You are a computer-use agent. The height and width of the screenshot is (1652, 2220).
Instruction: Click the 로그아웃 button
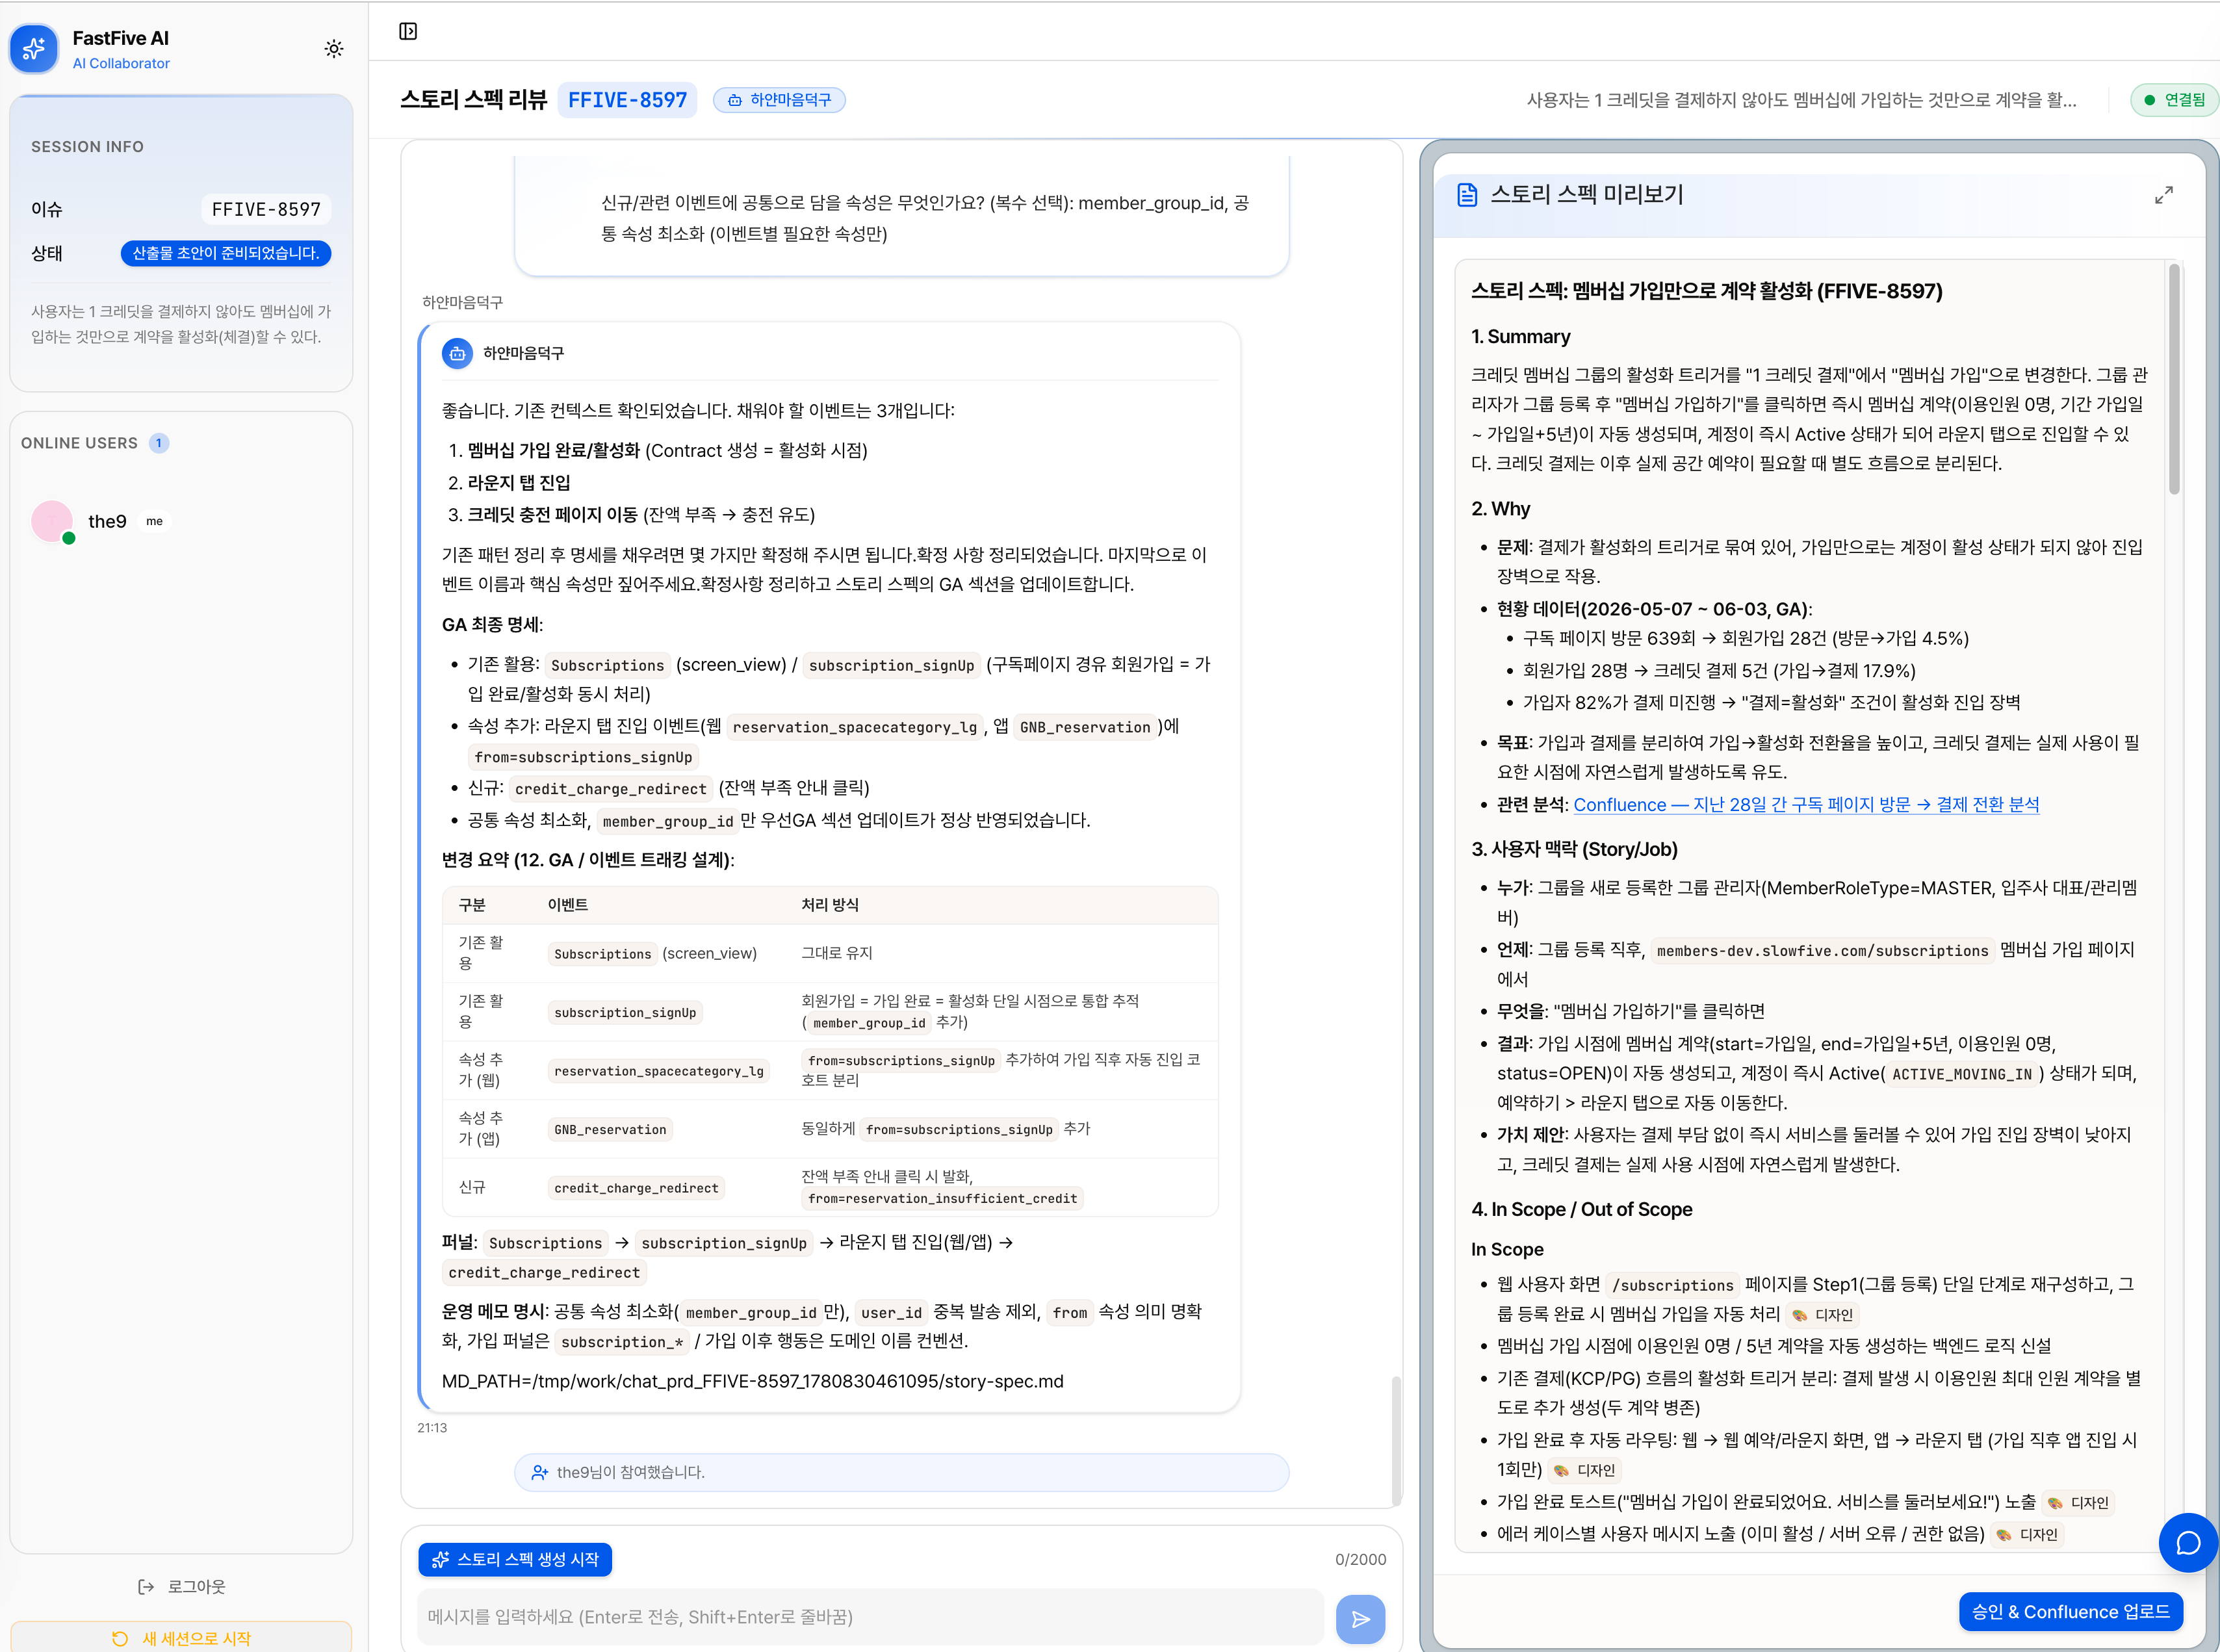[181, 1587]
